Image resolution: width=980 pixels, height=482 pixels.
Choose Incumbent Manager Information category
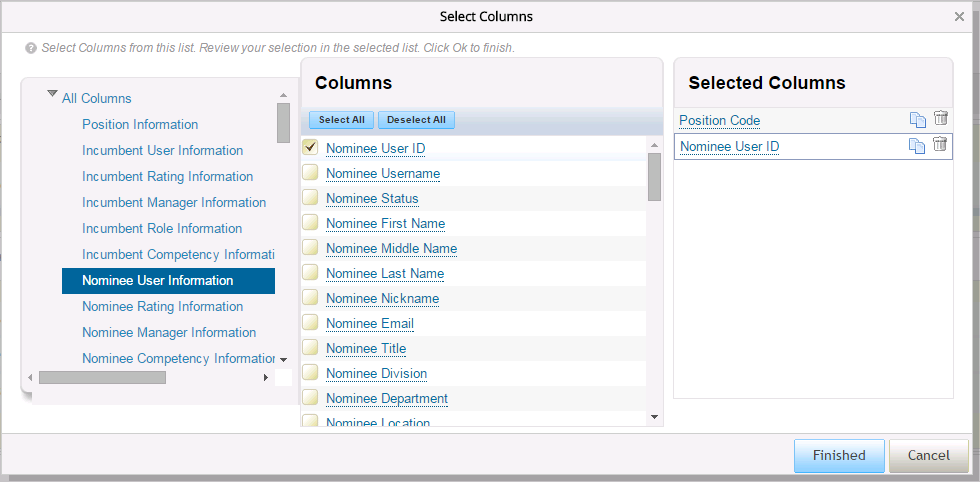174,203
